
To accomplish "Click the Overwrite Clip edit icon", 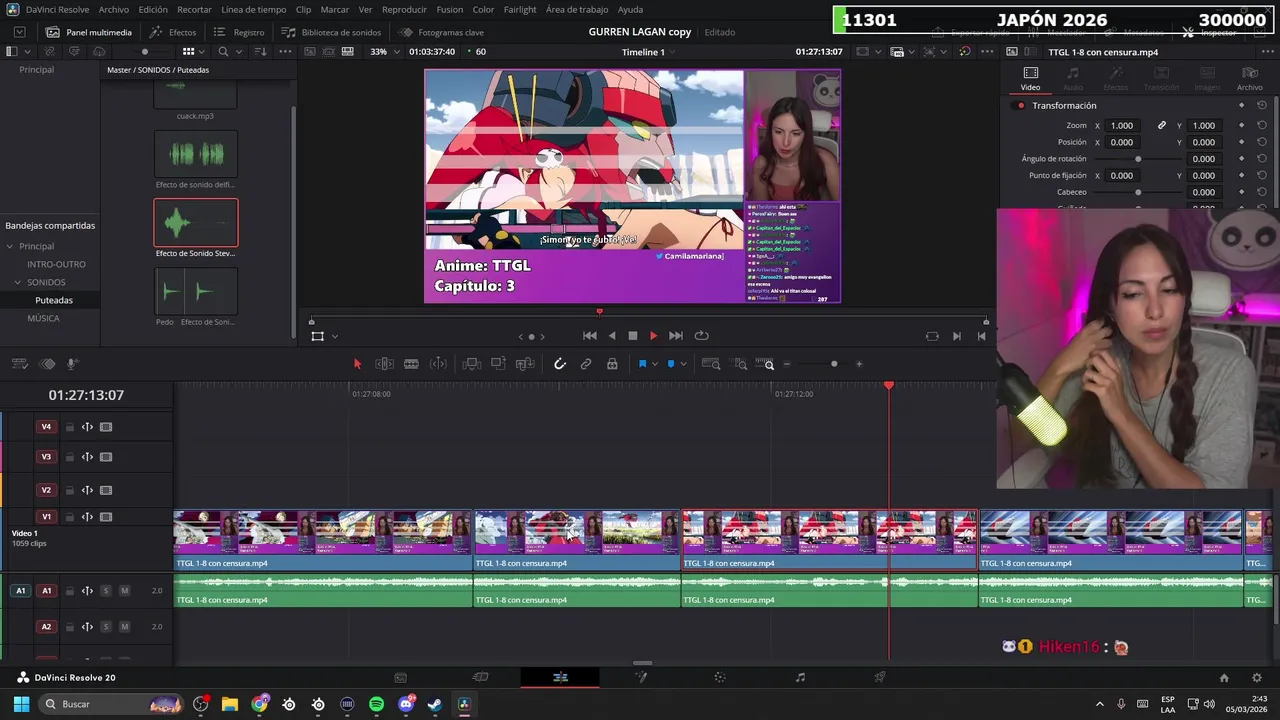I will pyautogui.click(x=498, y=364).
